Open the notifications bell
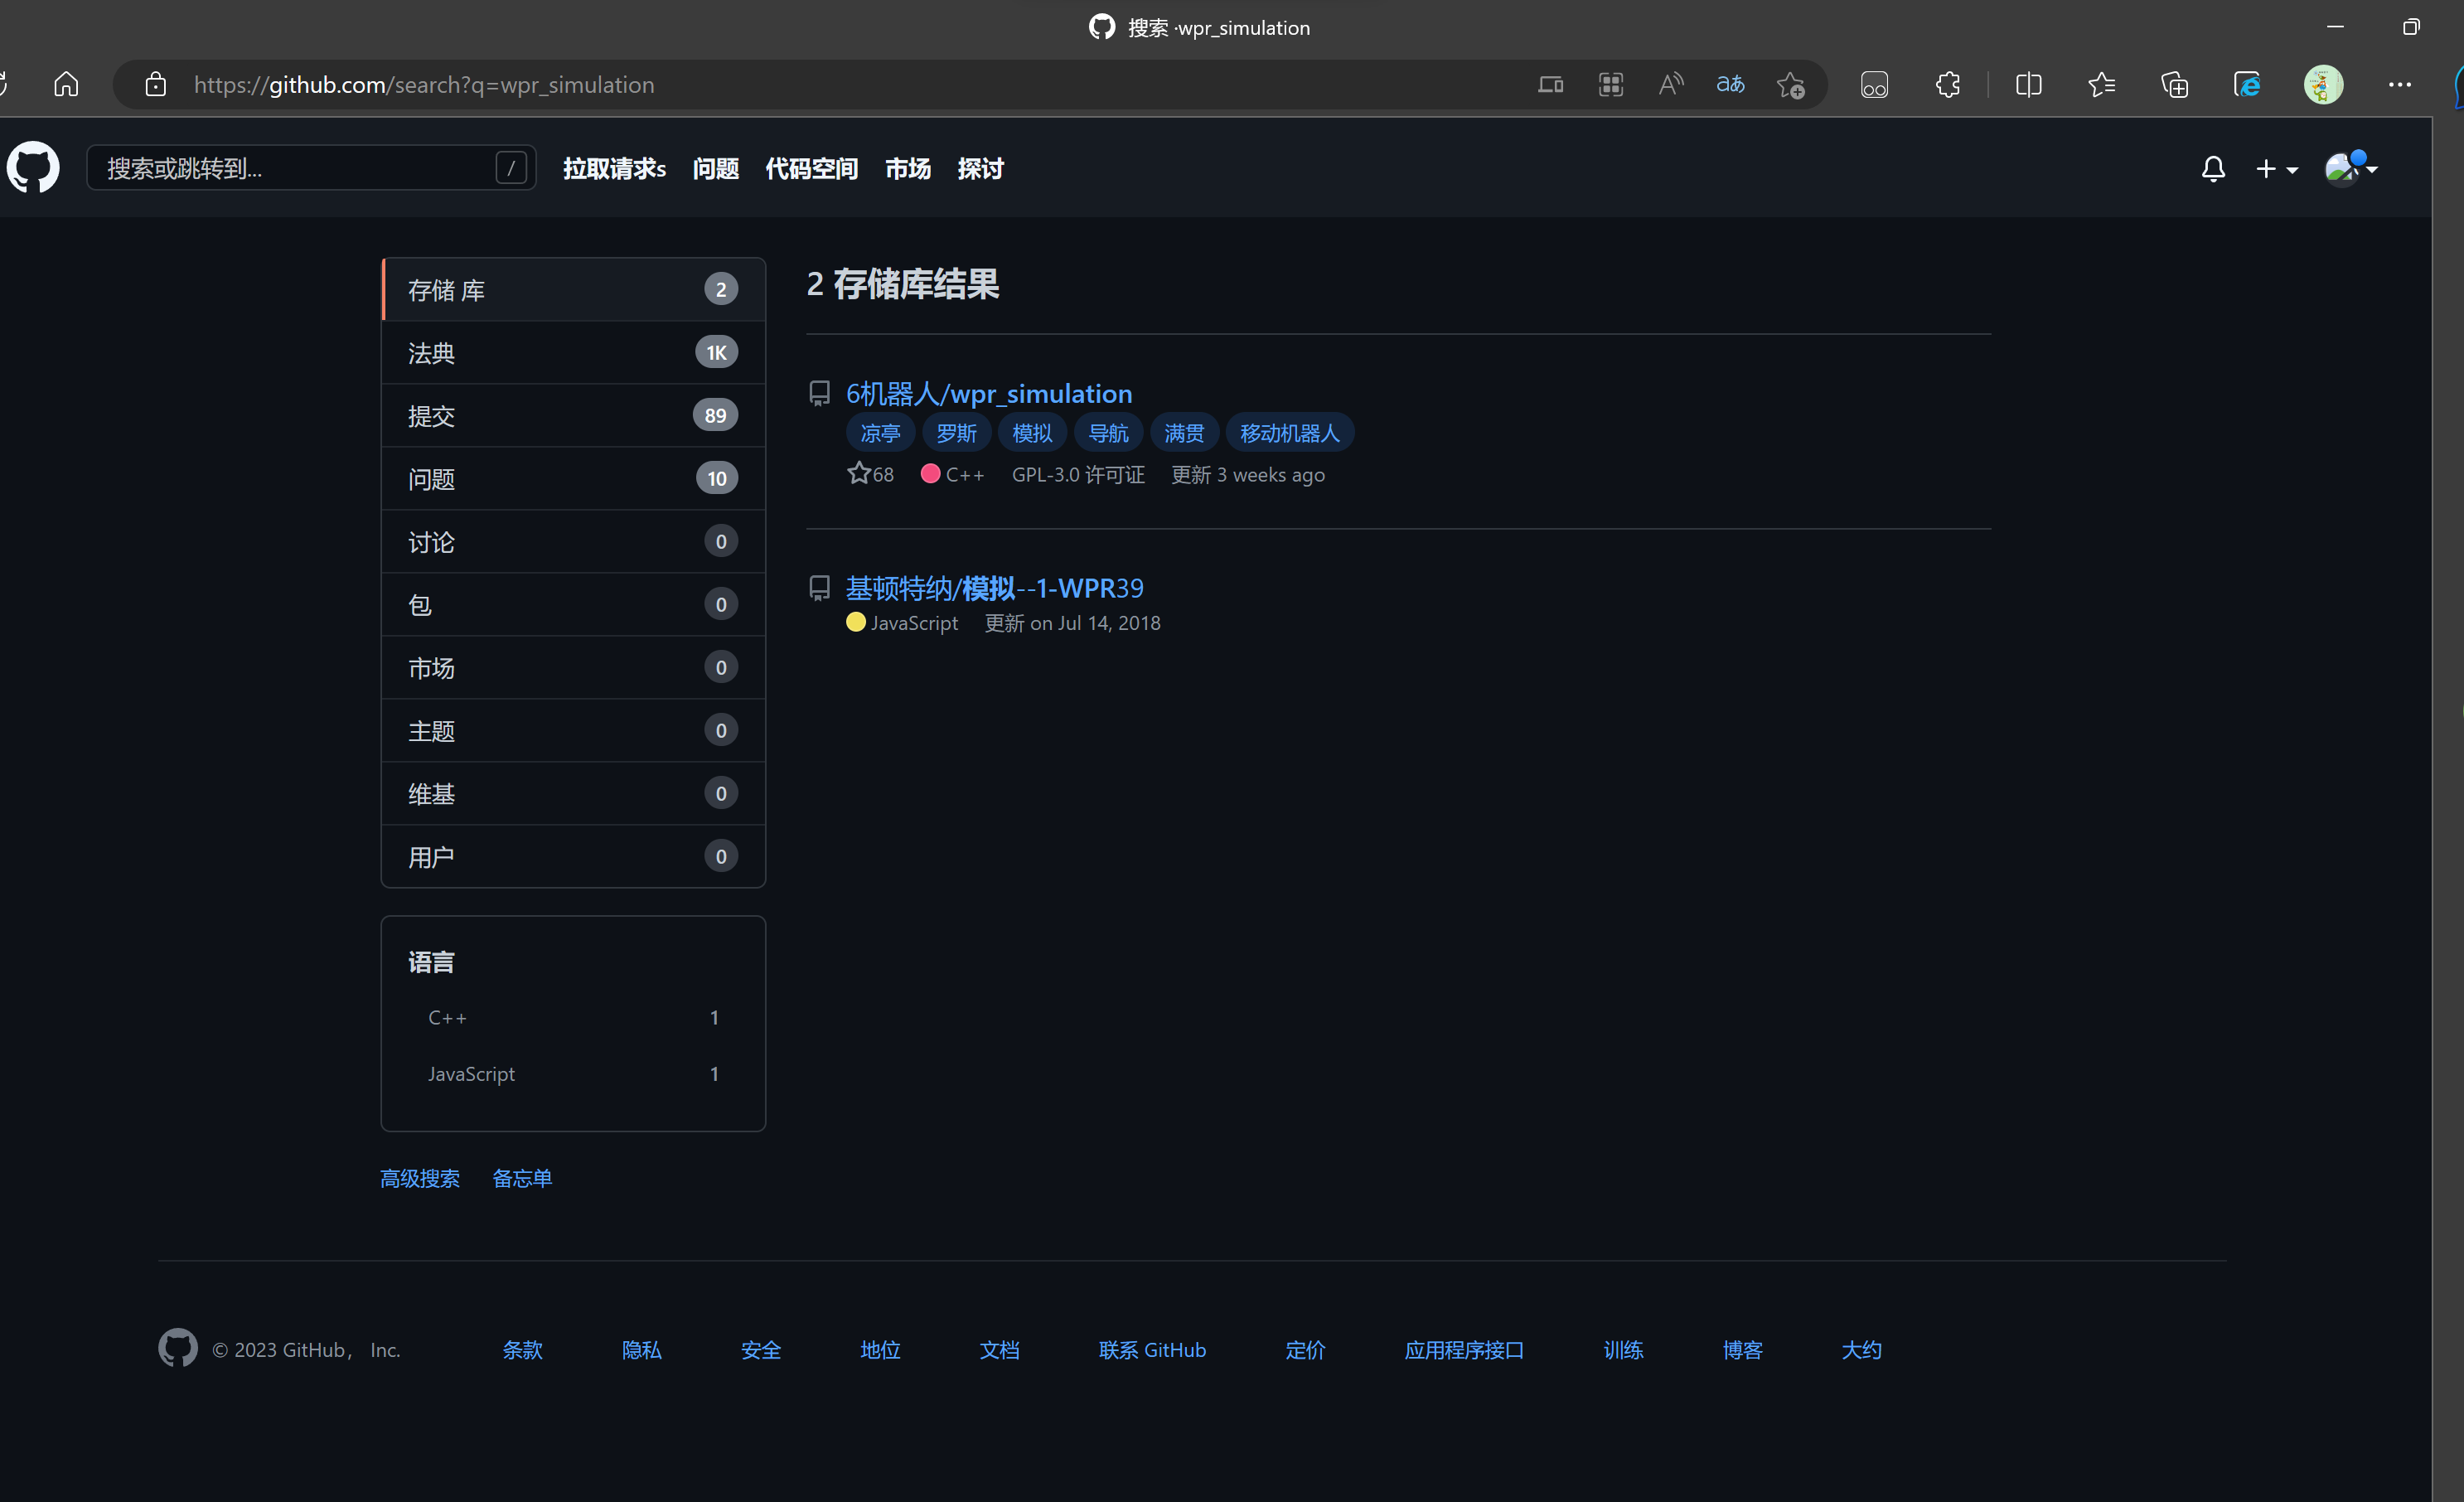 [2213, 168]
